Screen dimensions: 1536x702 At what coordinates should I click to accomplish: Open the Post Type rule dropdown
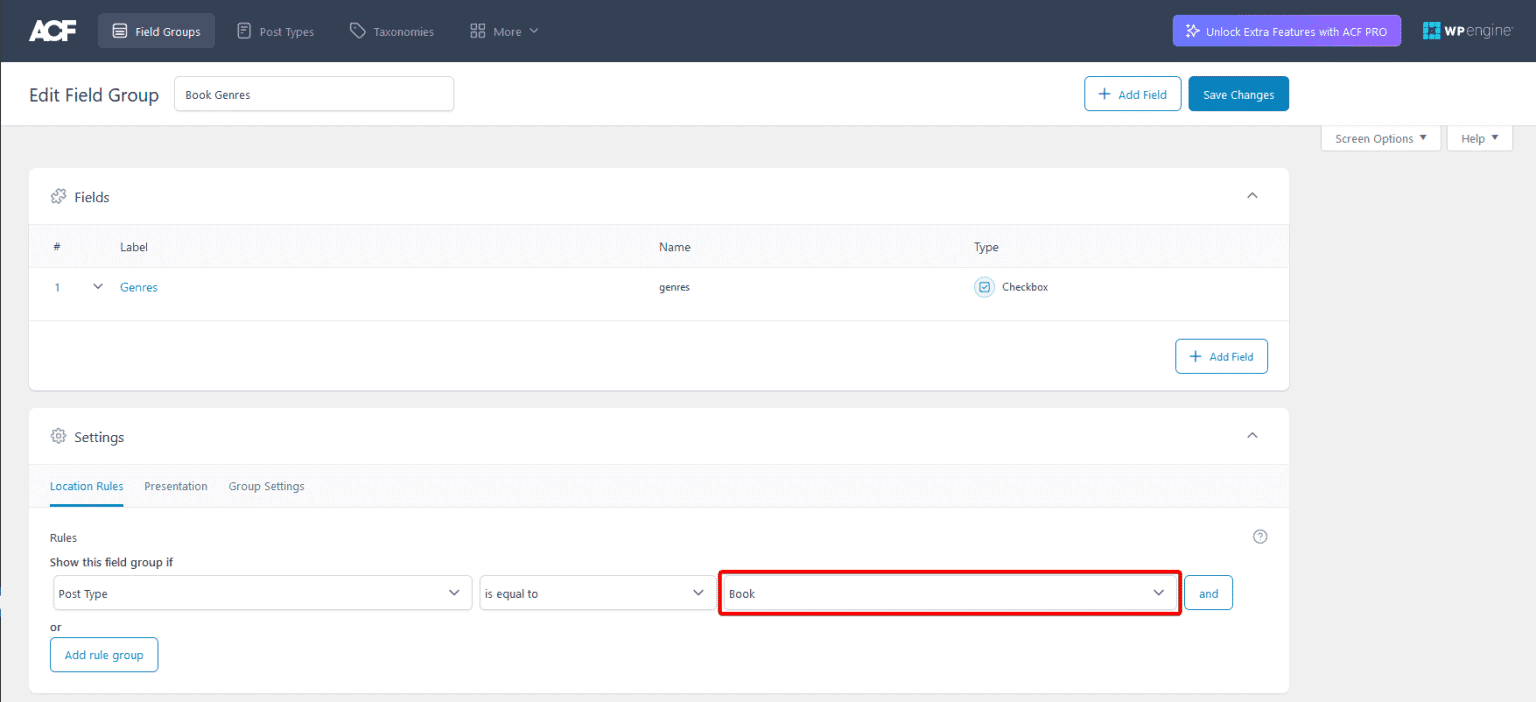(262, 592)
